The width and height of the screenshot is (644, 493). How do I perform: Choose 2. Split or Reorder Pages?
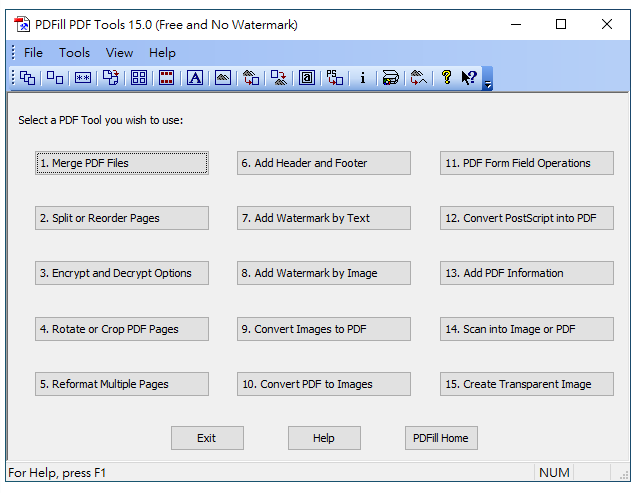point(122,218)
